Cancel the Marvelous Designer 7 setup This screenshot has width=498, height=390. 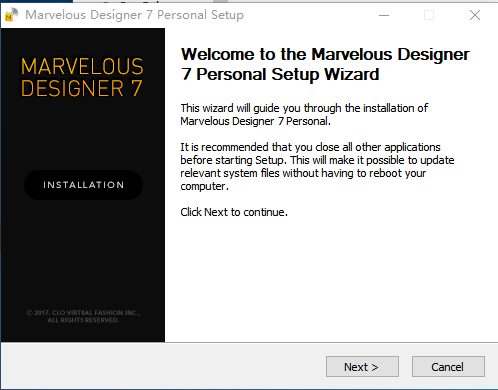coord(448,367)
